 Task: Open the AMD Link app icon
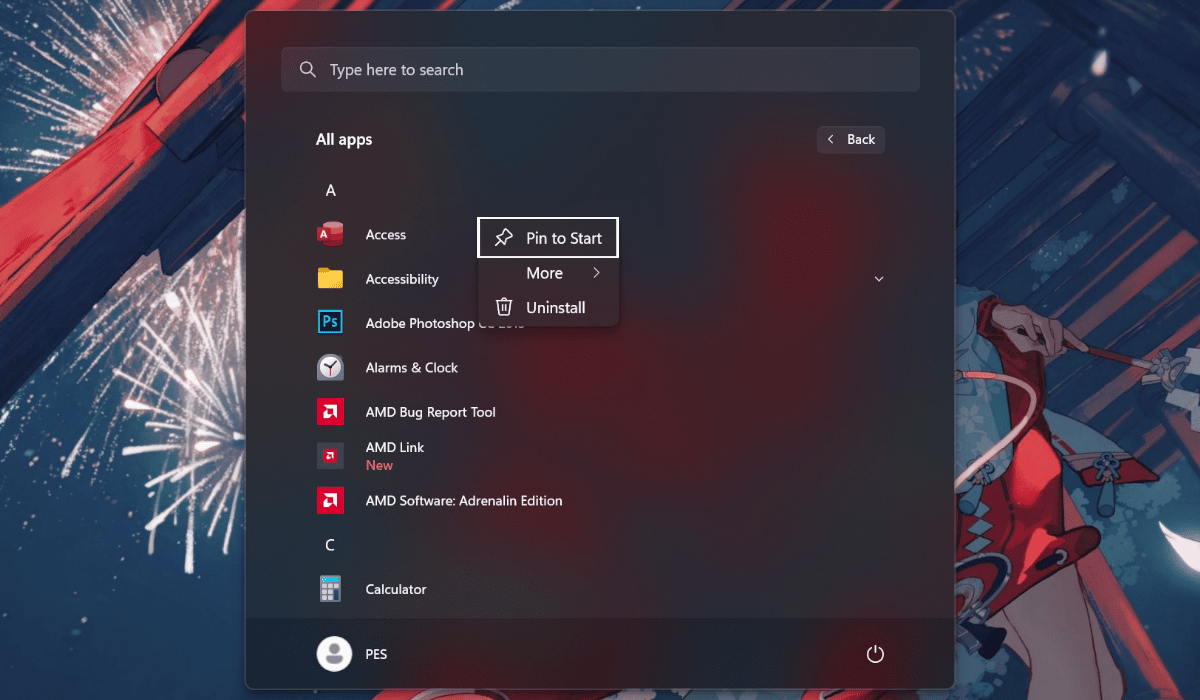point(330,456)
